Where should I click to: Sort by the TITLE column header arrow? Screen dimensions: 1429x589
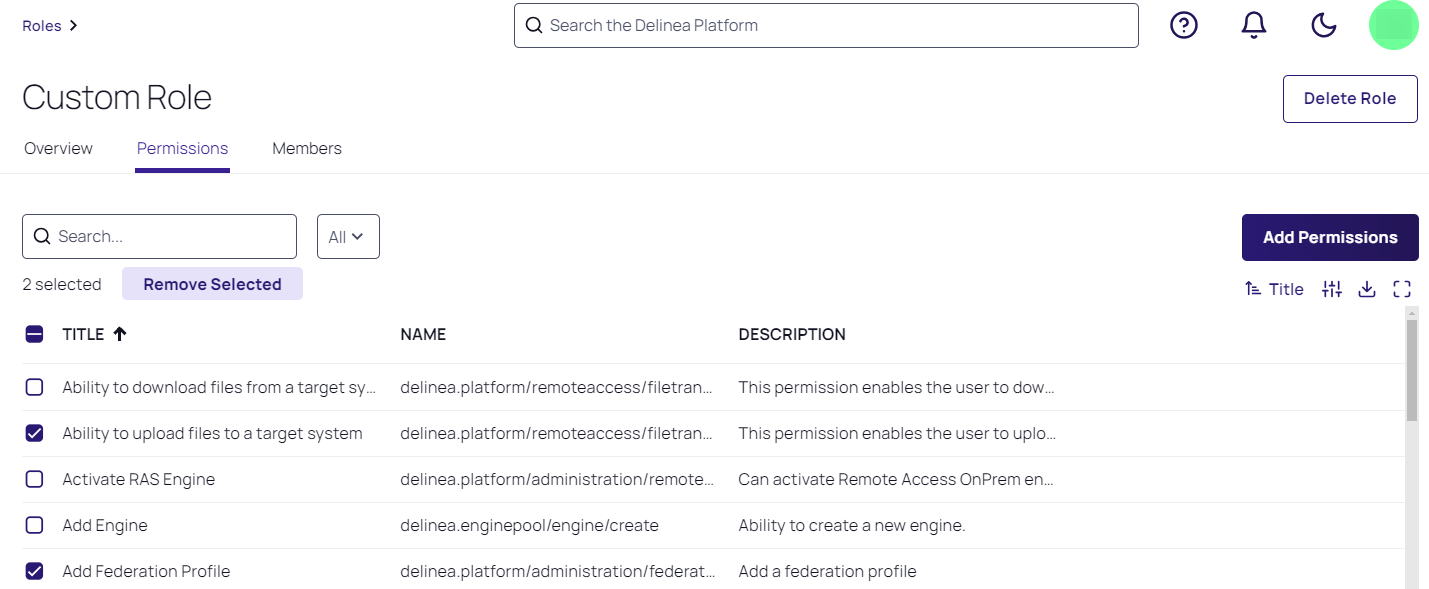[x=120, y=334]
